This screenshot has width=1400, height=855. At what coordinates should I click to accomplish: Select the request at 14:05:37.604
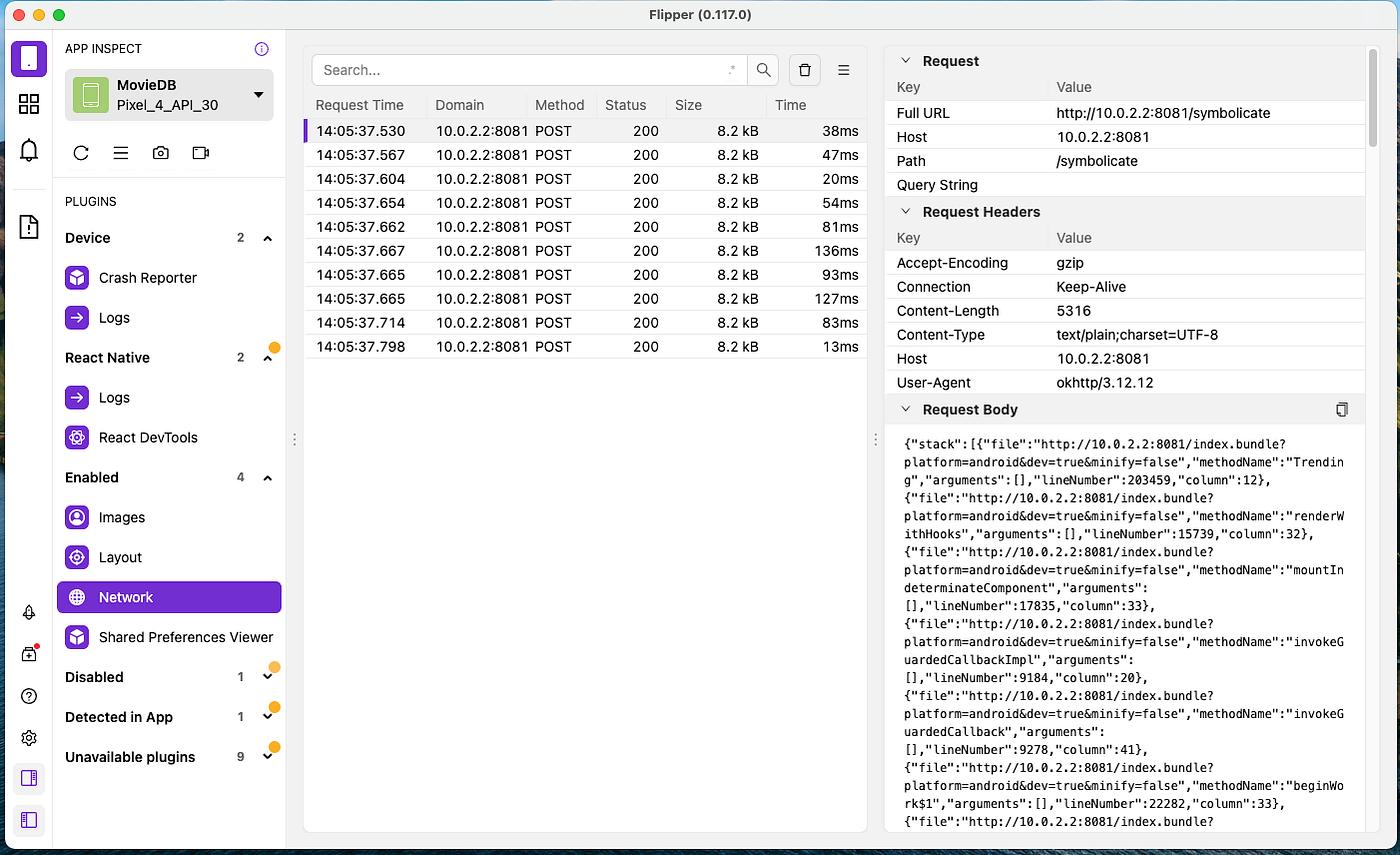point(586,179)
